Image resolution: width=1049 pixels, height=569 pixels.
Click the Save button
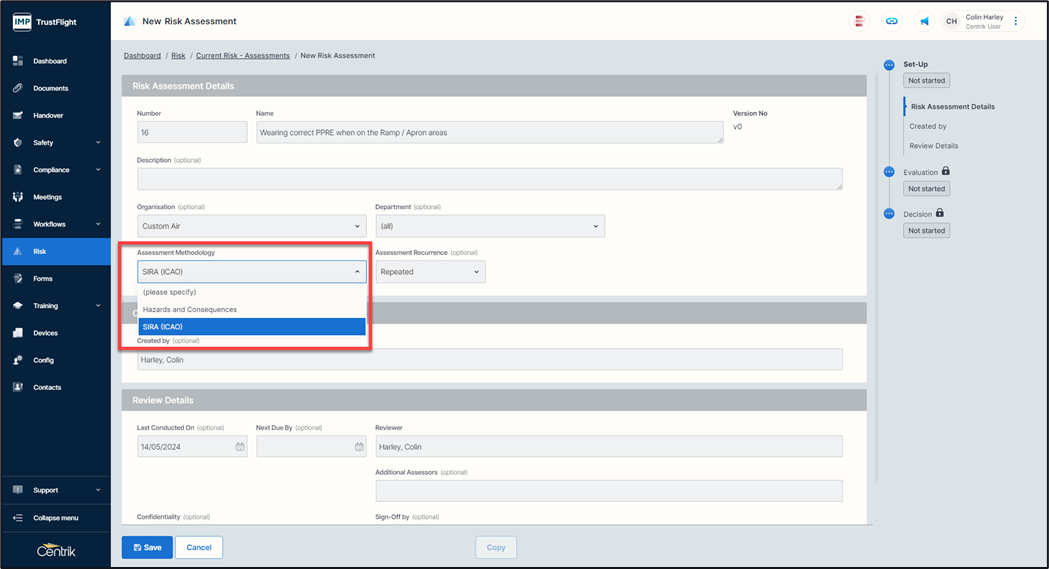click(147, 547)
